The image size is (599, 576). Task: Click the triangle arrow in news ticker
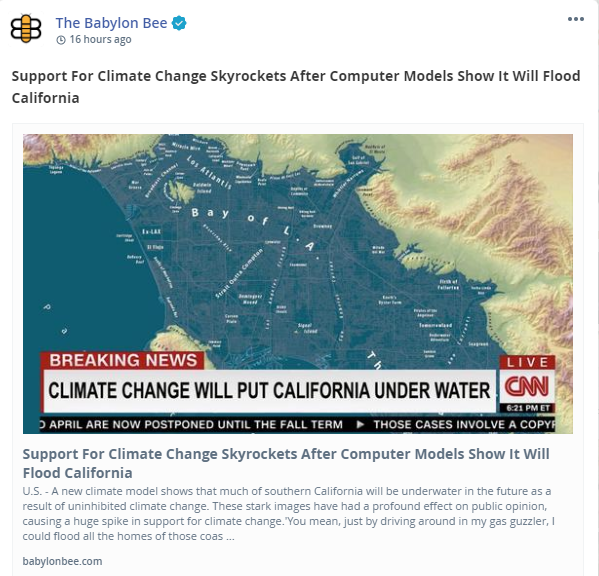[359, 424]
